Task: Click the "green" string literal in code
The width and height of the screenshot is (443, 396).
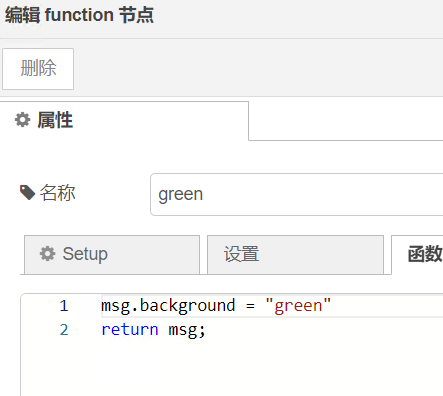Action: pyautogui.click(x=298, y=306)
